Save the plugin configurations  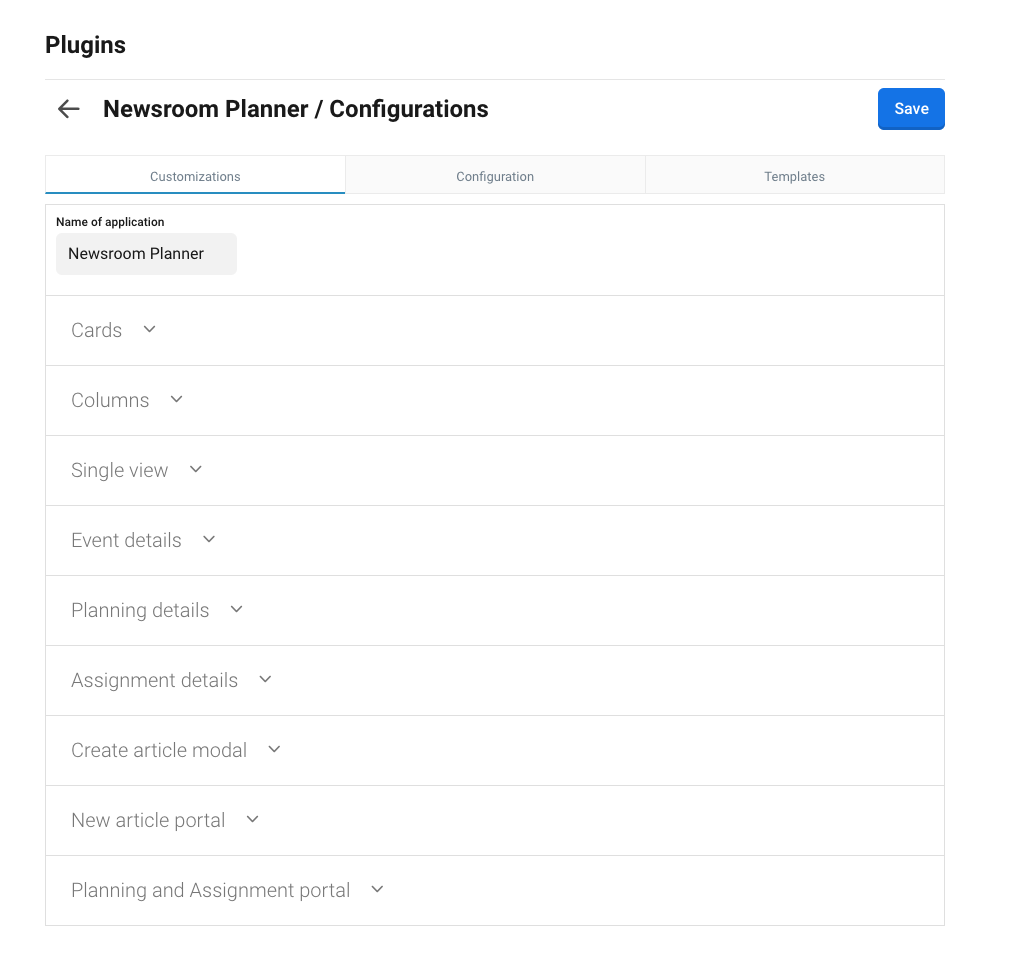click(911, 109)
